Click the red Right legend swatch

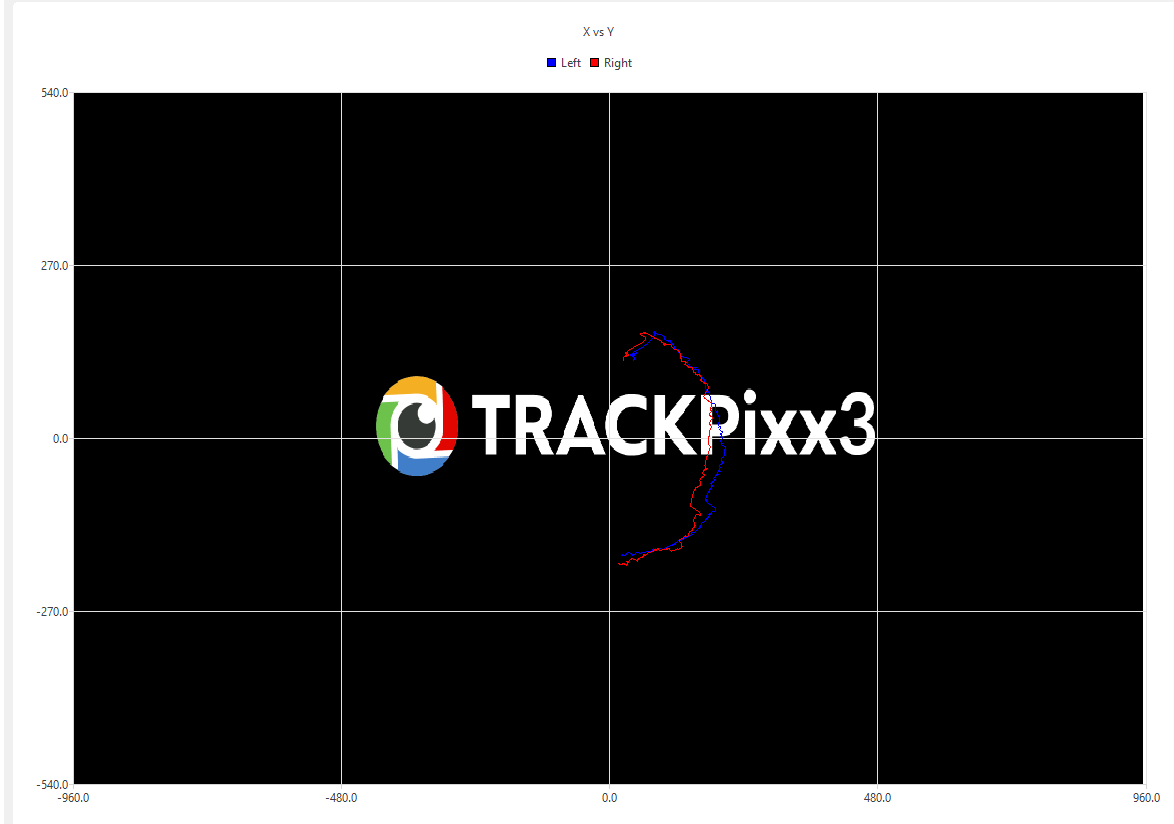point(594,63)
